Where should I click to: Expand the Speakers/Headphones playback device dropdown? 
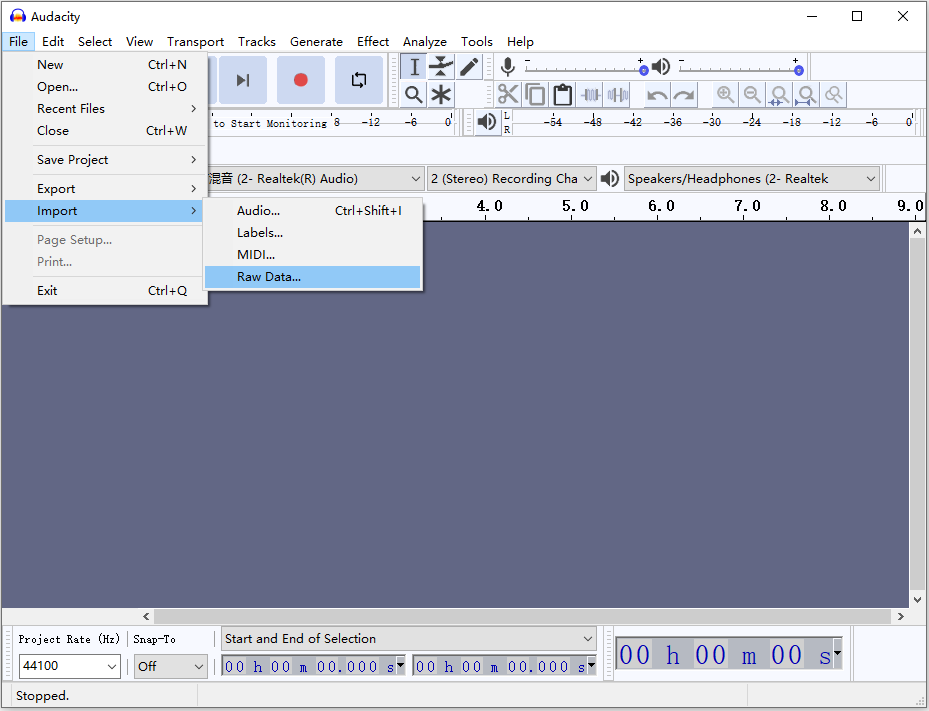[751, 179]
